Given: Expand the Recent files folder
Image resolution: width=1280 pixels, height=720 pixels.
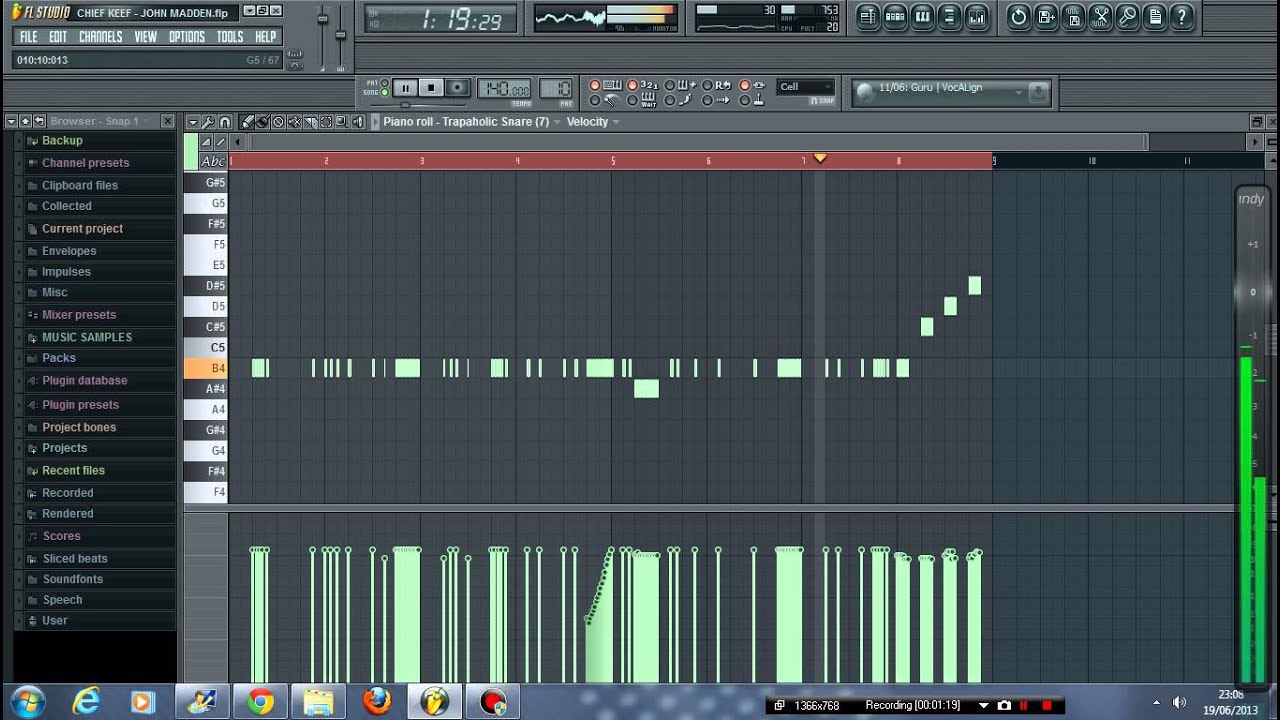Looking at the screenshot, I should coord(73,471).
